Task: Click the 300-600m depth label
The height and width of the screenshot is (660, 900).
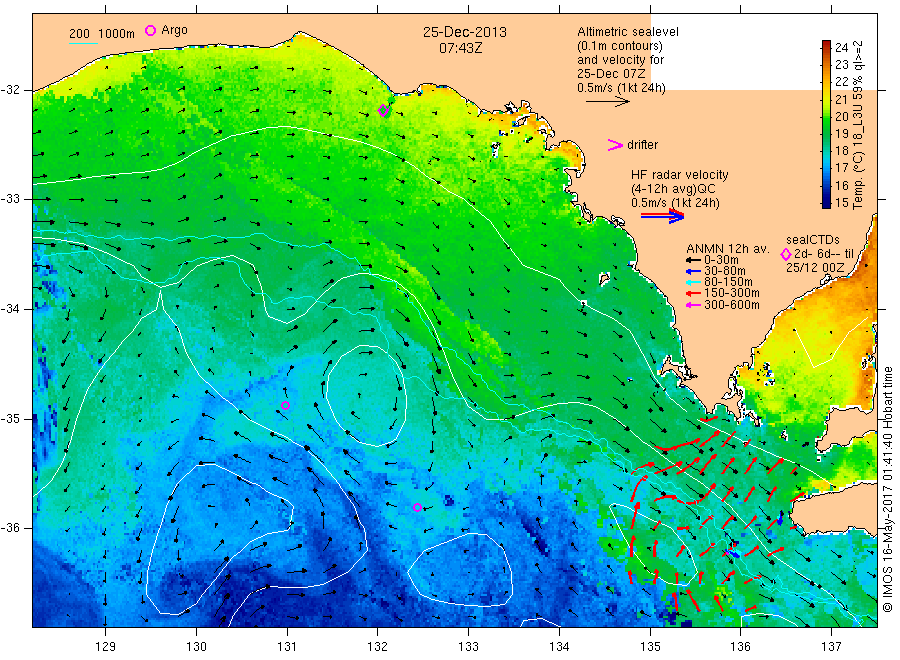Action: tap(732, 305)
